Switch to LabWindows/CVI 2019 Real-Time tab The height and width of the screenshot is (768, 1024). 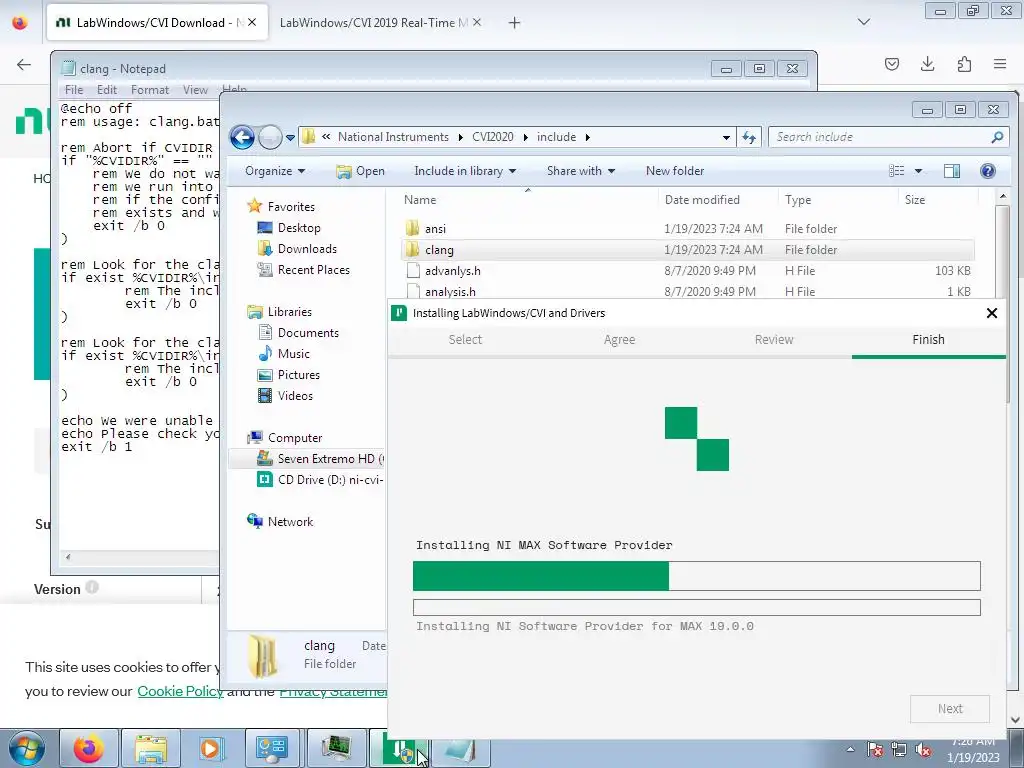380,23
